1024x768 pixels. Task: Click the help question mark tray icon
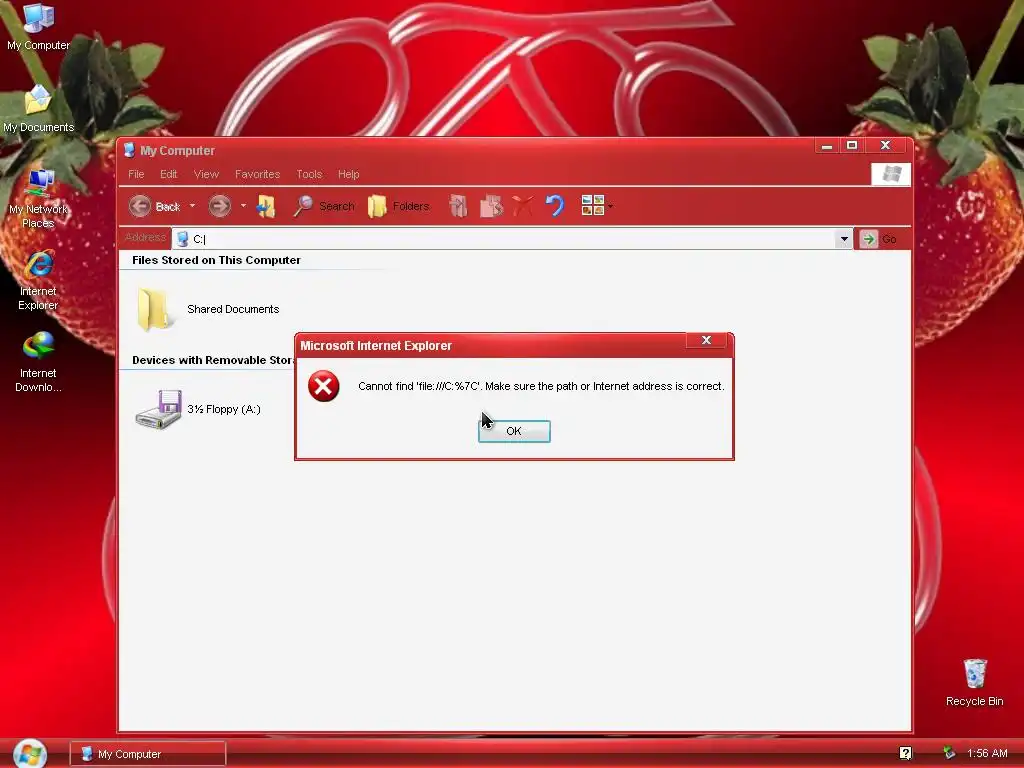point(905,753)
